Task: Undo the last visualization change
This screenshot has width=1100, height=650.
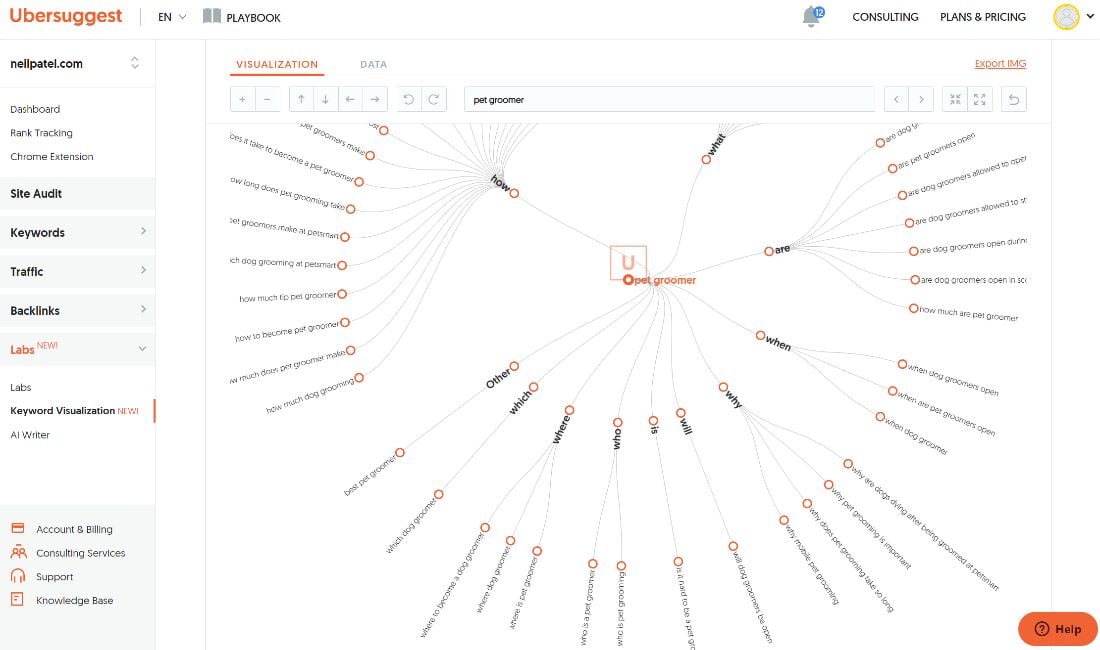Action: click(409, 99)
